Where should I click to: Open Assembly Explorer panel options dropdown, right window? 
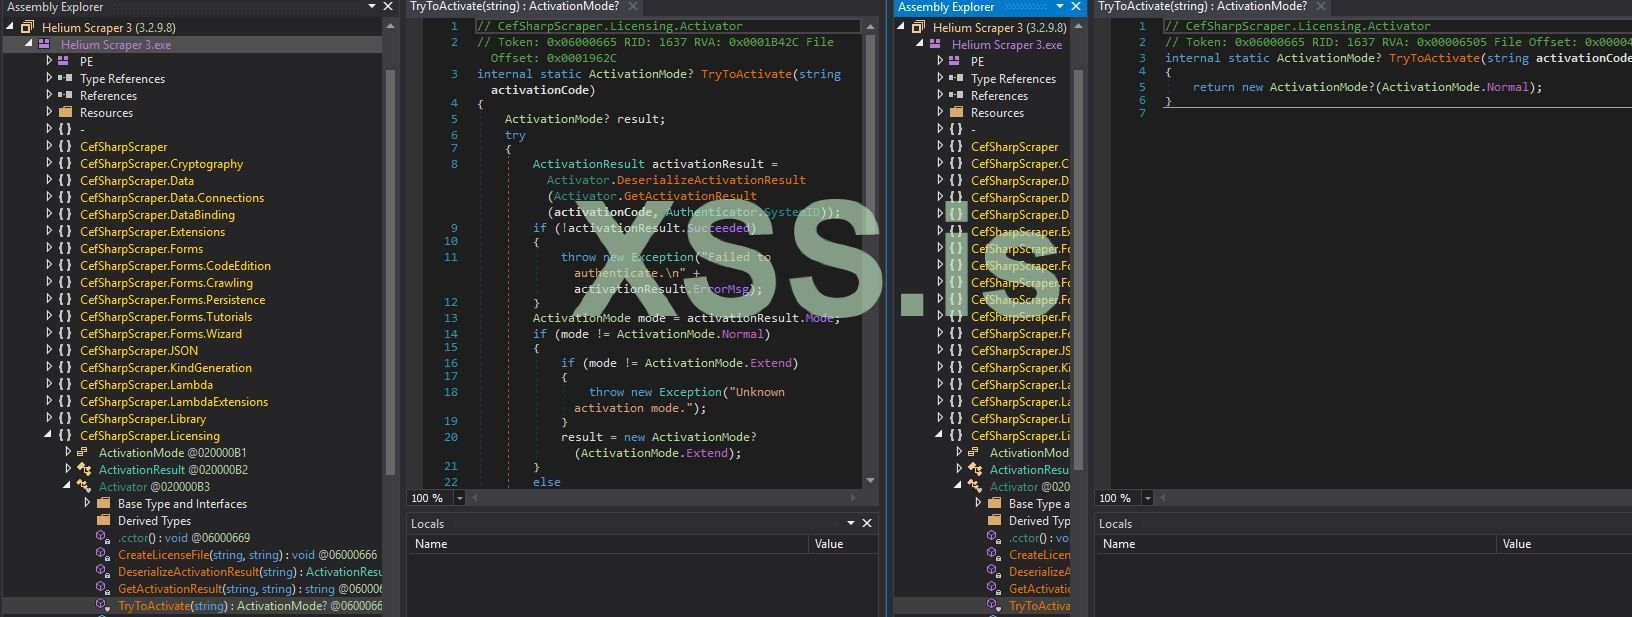[x=1061, y=7]
